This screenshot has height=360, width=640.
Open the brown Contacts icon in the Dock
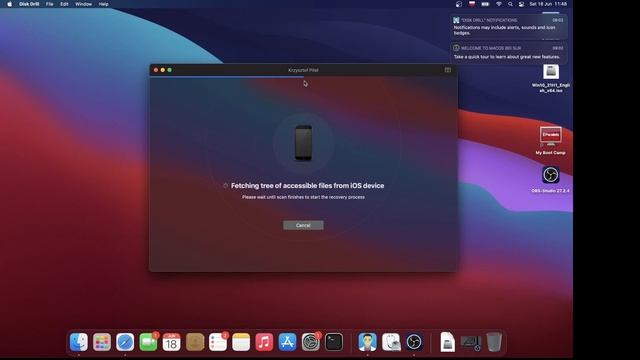195,342
